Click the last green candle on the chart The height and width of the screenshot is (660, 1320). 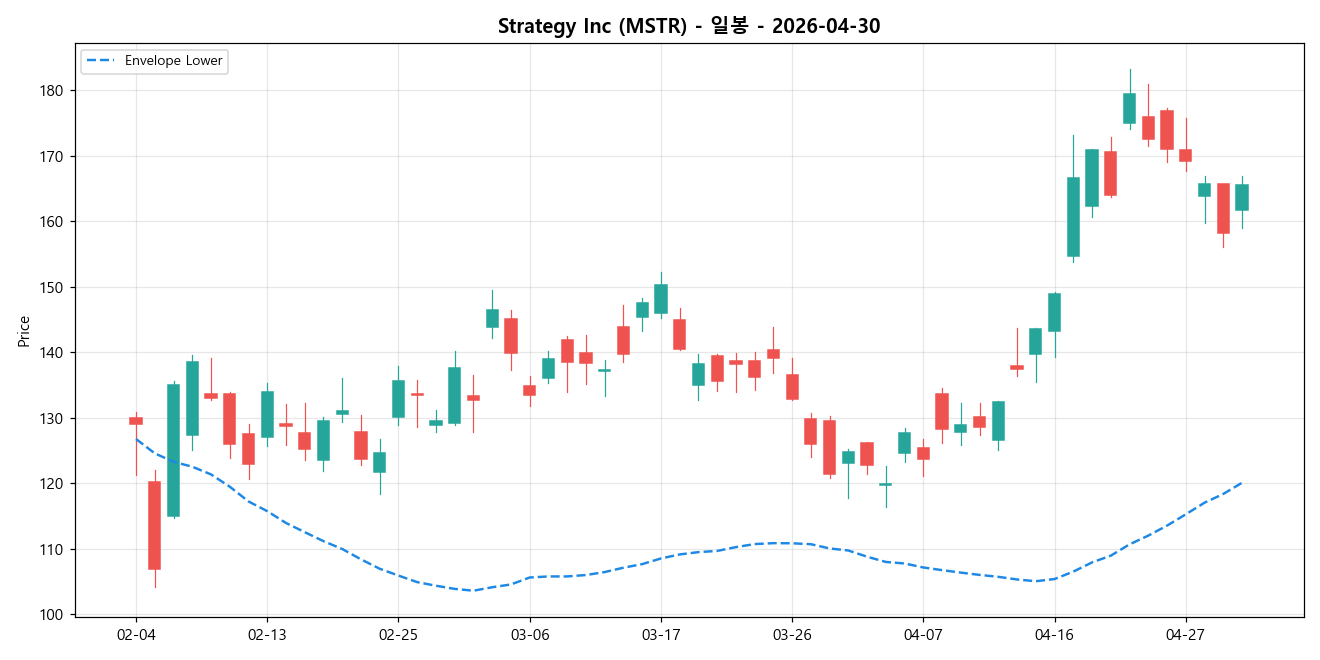click(1241, 197)
